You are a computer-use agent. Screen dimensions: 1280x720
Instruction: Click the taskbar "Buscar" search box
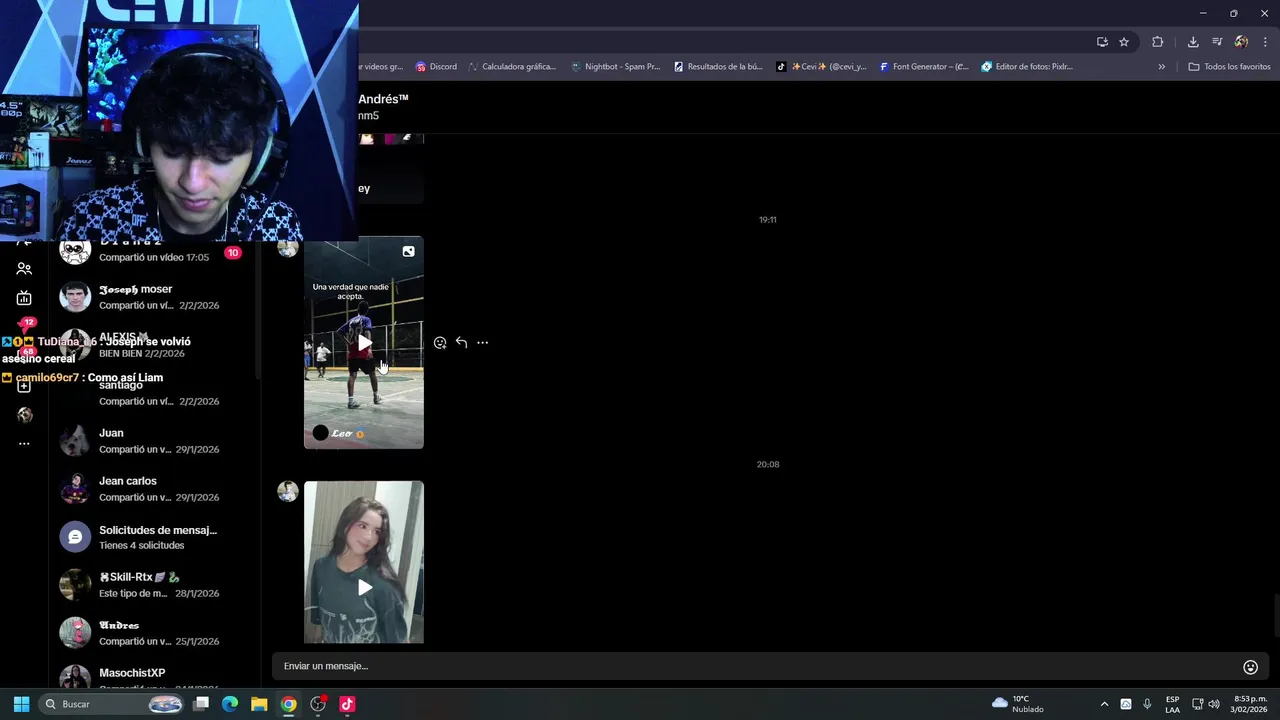click(113, 704)
